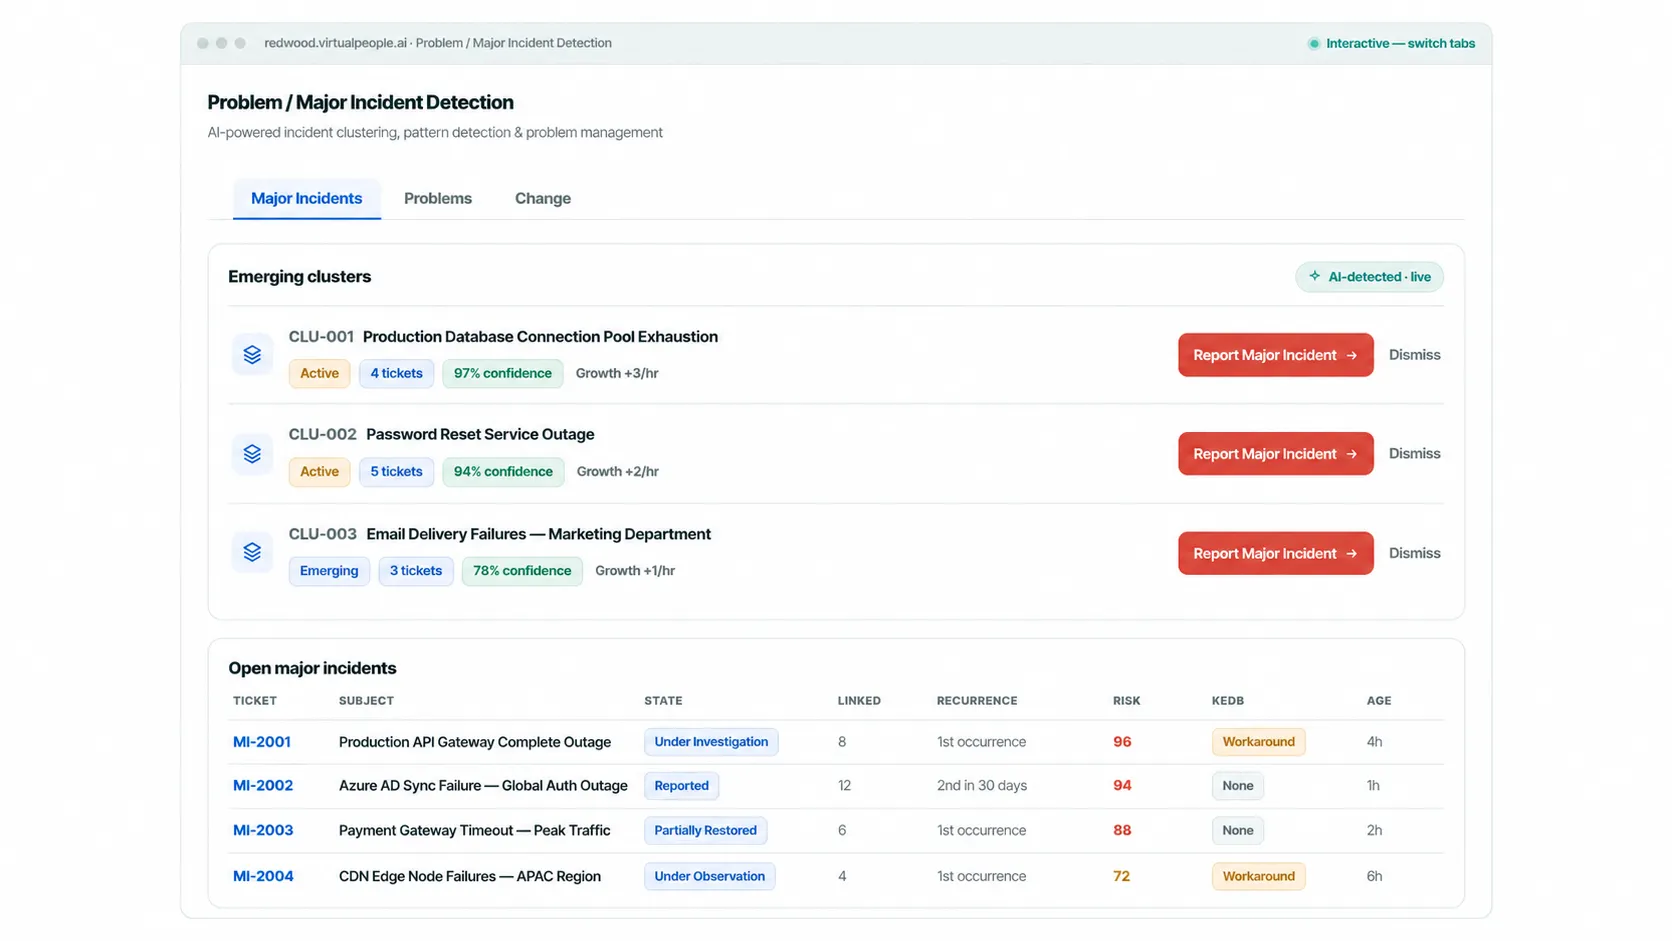1672x941 pixels.
Task: Click the stack icon for CLU-003
Action: [x=252, y=552]
